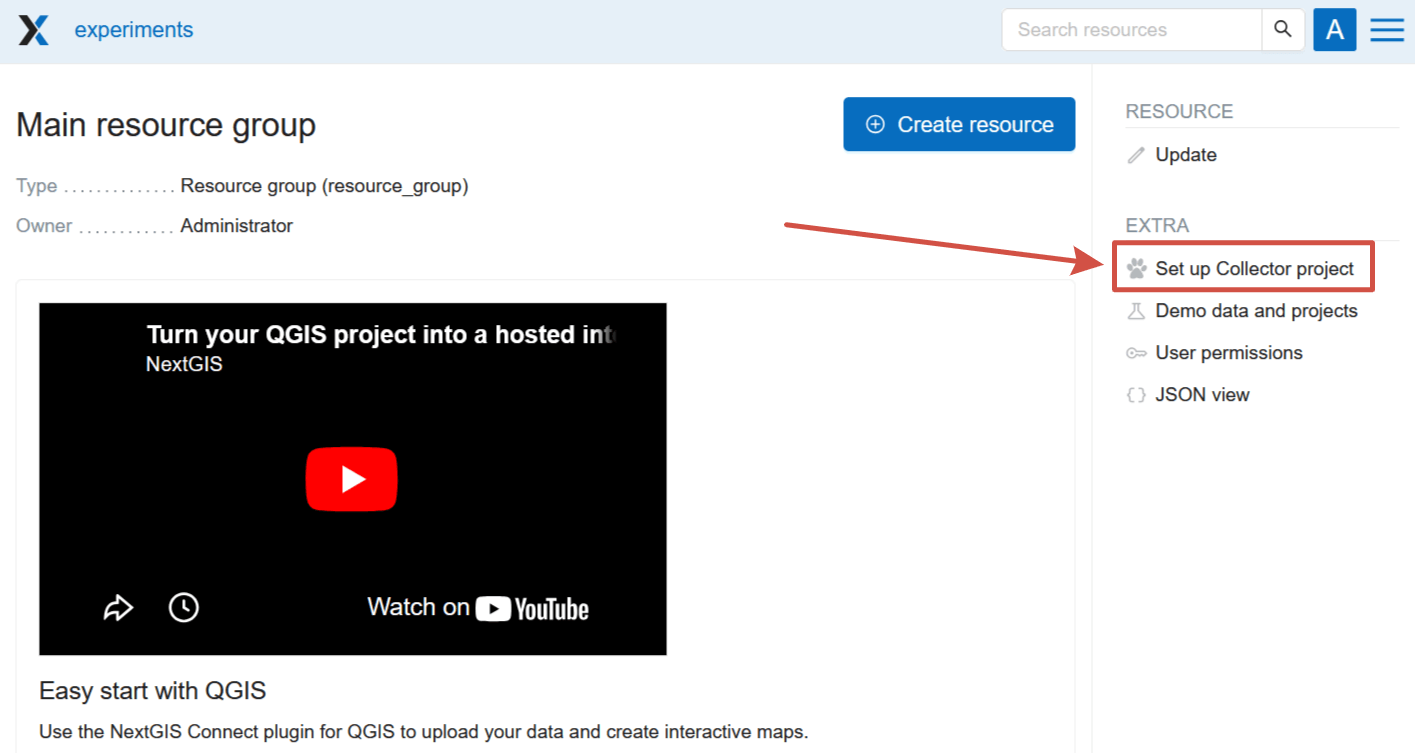Screen dimensions: 1415x753
Task: Open the hamburger main menu
Action: pyautogui.click(x=1387, y=30)
